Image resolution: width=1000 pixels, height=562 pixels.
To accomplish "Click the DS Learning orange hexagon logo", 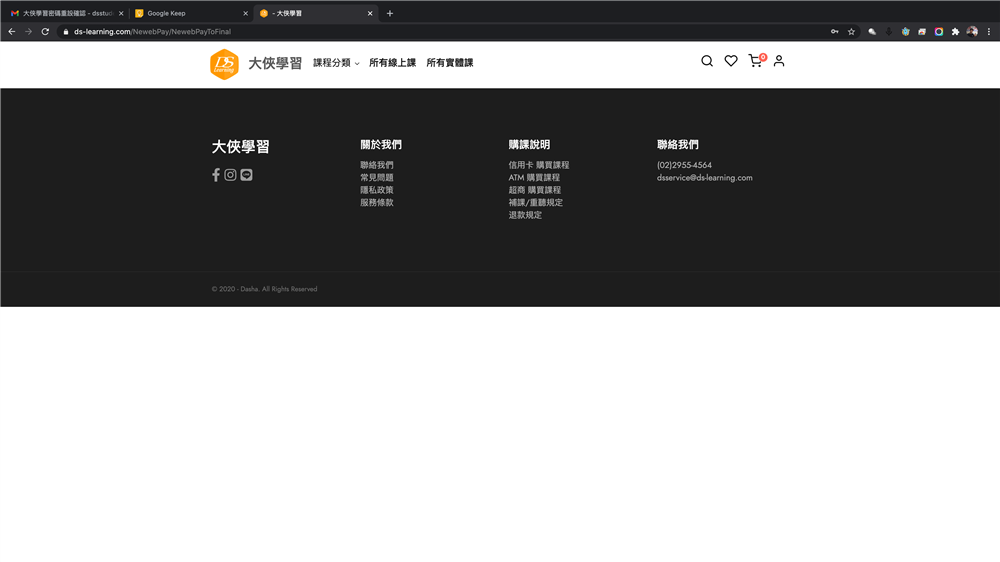I will click(224, 64).
